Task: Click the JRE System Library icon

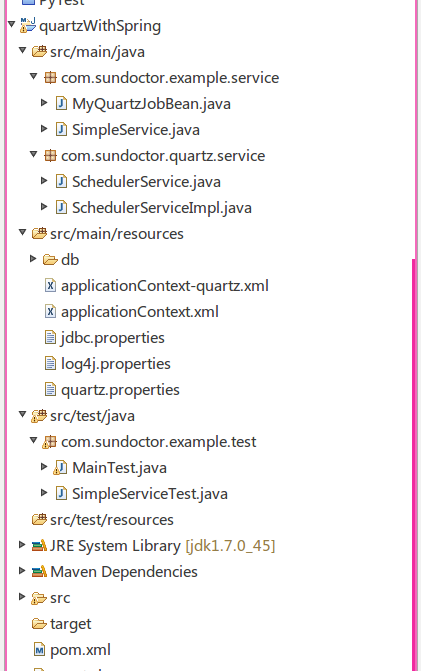Action: pos(39,546)
